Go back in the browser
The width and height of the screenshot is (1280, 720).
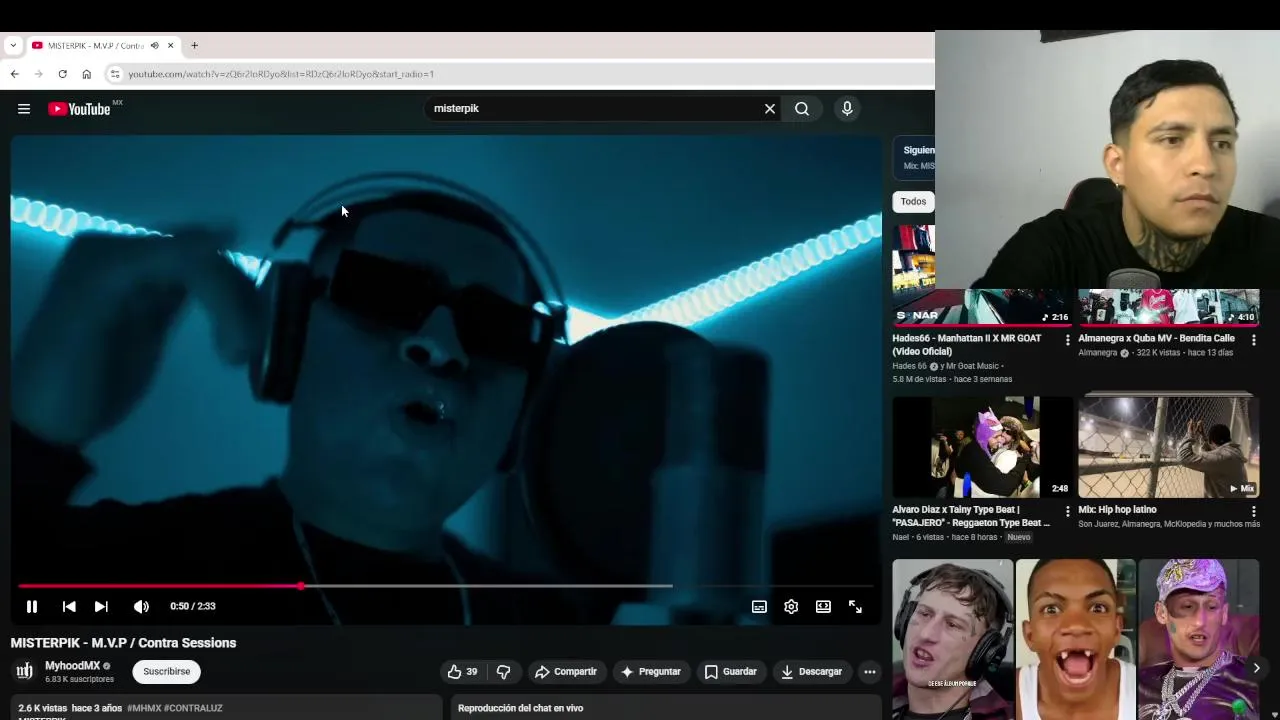14,74
